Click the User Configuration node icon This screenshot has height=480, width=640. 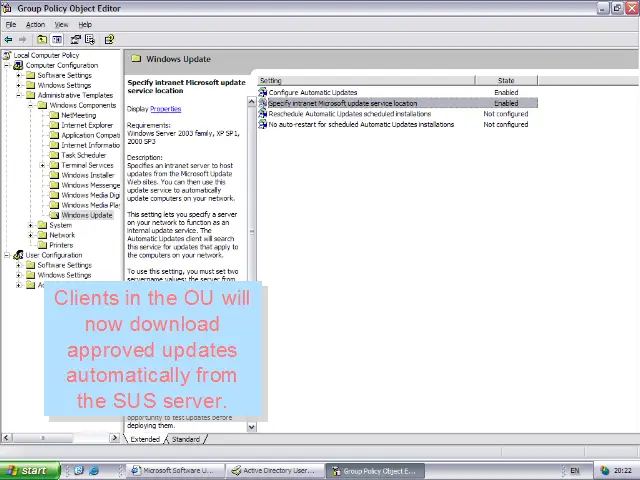[18, 255]
